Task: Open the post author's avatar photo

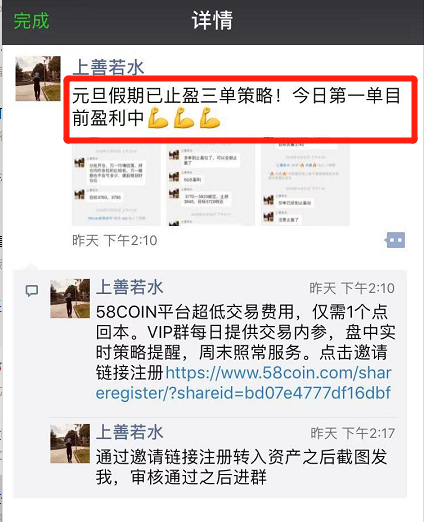Action: click(x=38, y=79)
